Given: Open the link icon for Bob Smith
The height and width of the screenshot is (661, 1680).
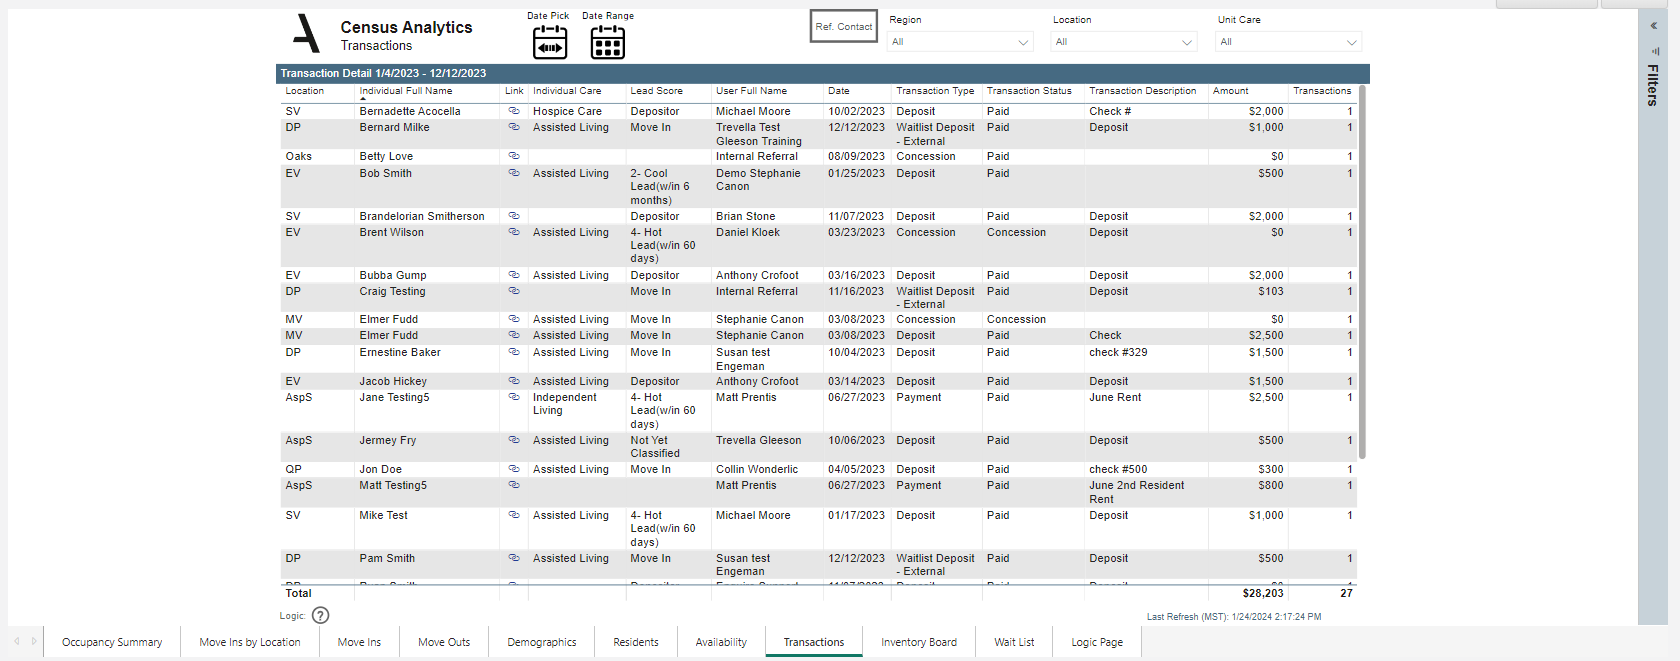Looking at the screenshot, I should pos(514,173).
